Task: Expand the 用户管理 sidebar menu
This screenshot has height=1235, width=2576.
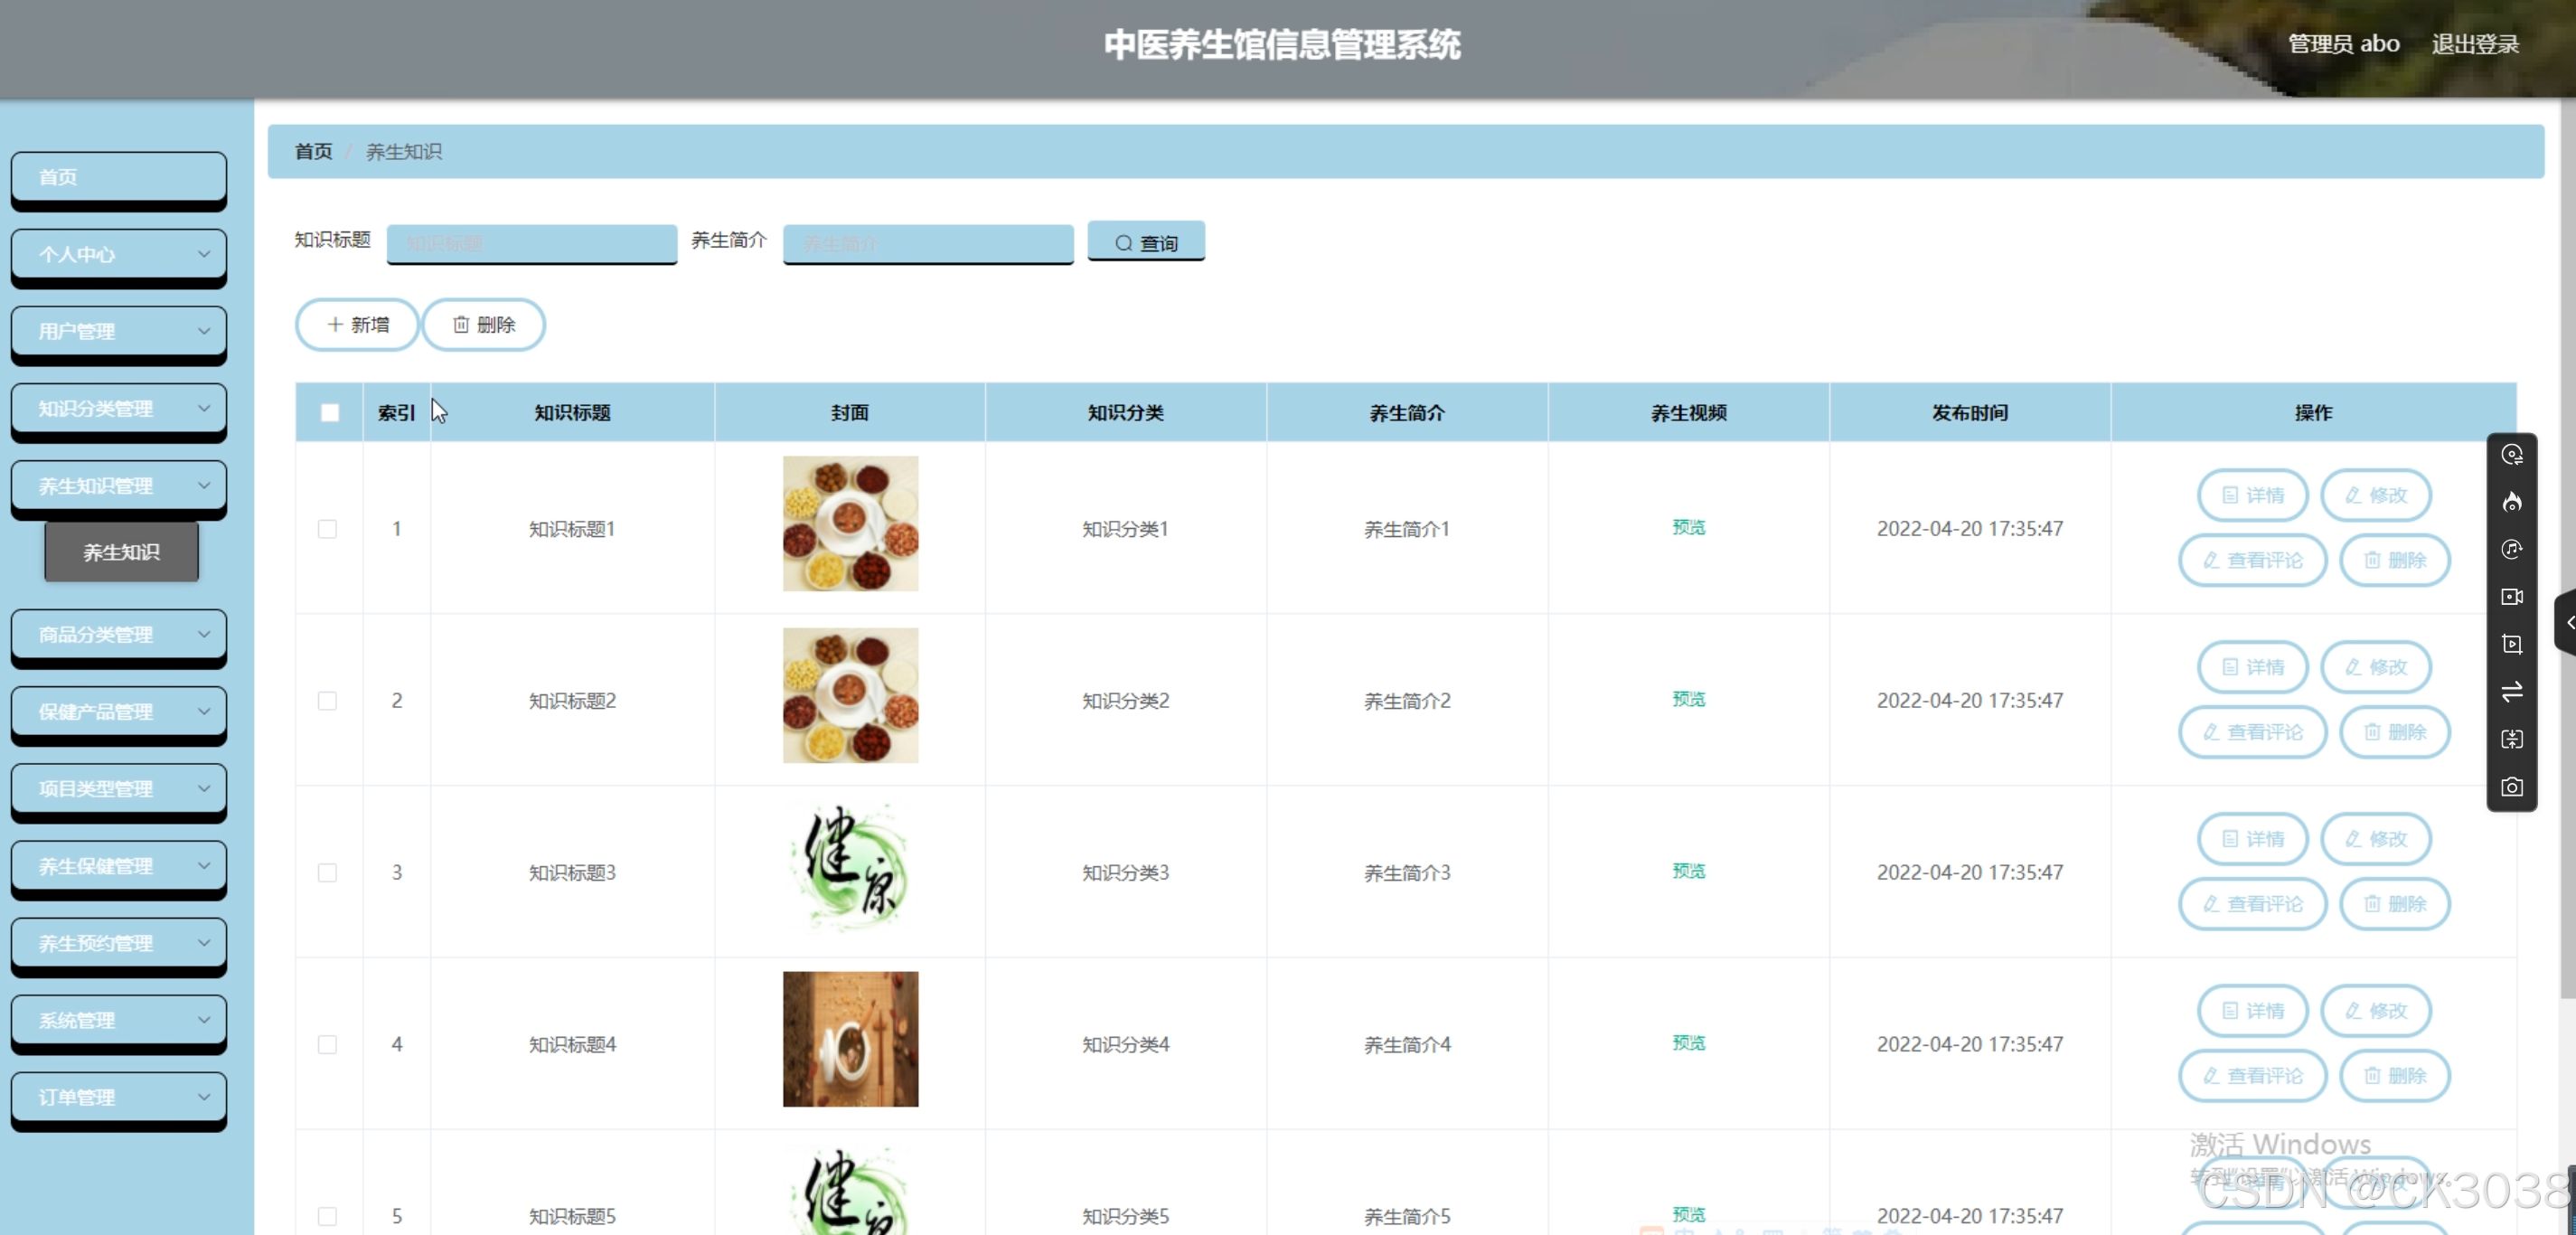Action: (119, 331)
